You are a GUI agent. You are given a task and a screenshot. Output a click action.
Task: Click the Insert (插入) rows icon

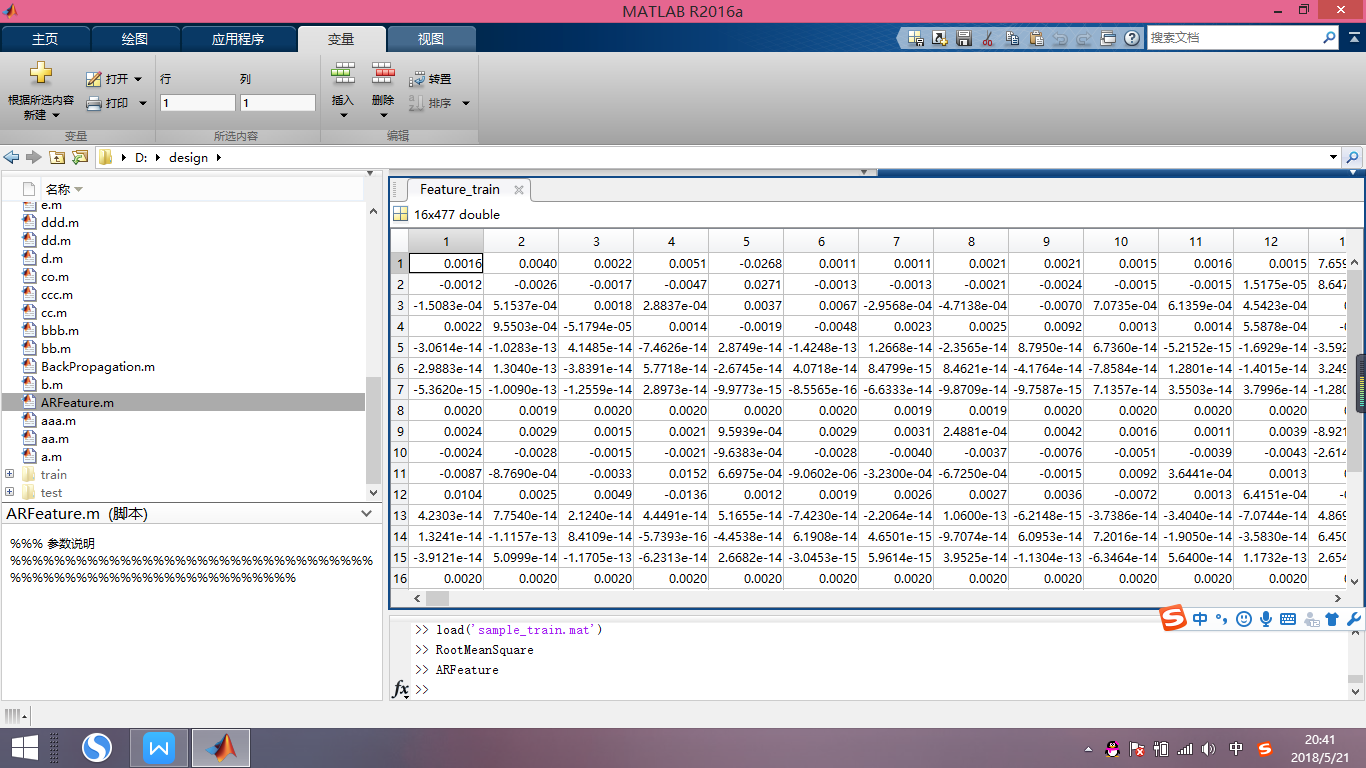click(x=343, y=74)
